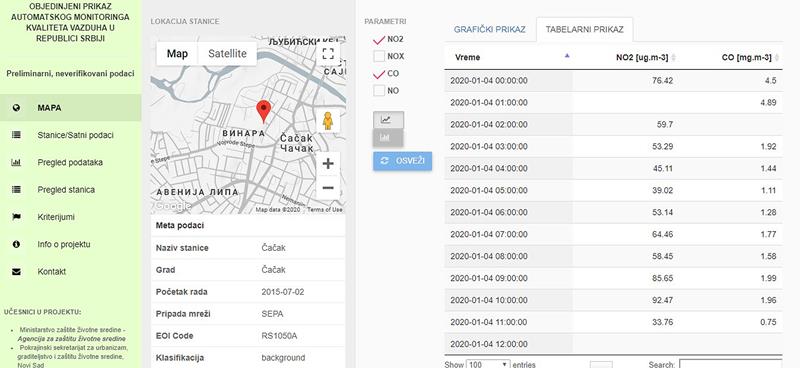The image size is (800, 368).
Task: Select the Street View pegman icon
Action: tap(328, 121)
